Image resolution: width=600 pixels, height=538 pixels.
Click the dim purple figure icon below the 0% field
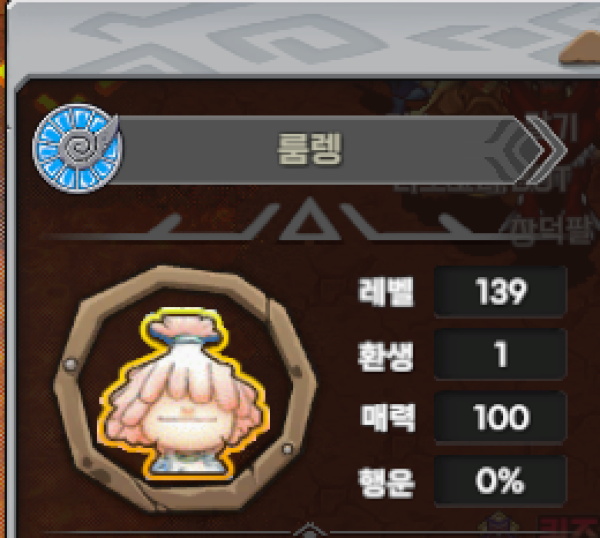coord(498,525)
